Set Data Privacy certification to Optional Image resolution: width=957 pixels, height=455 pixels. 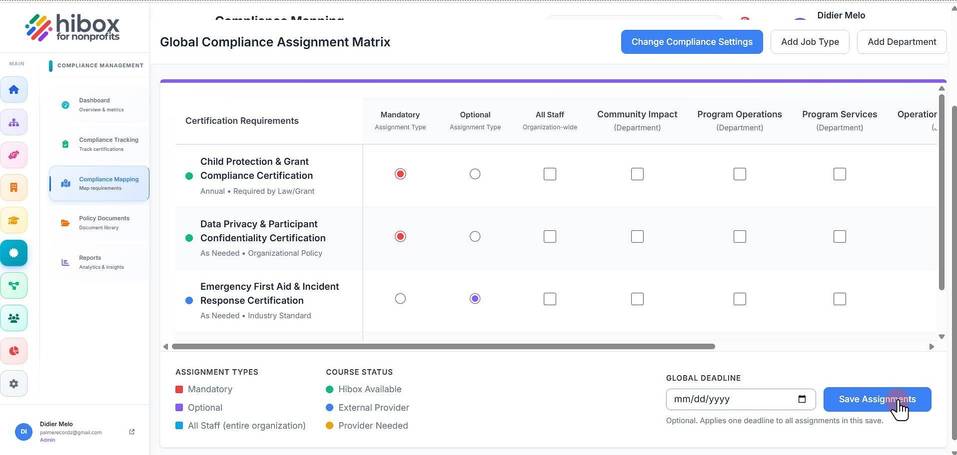coord(475,236)
